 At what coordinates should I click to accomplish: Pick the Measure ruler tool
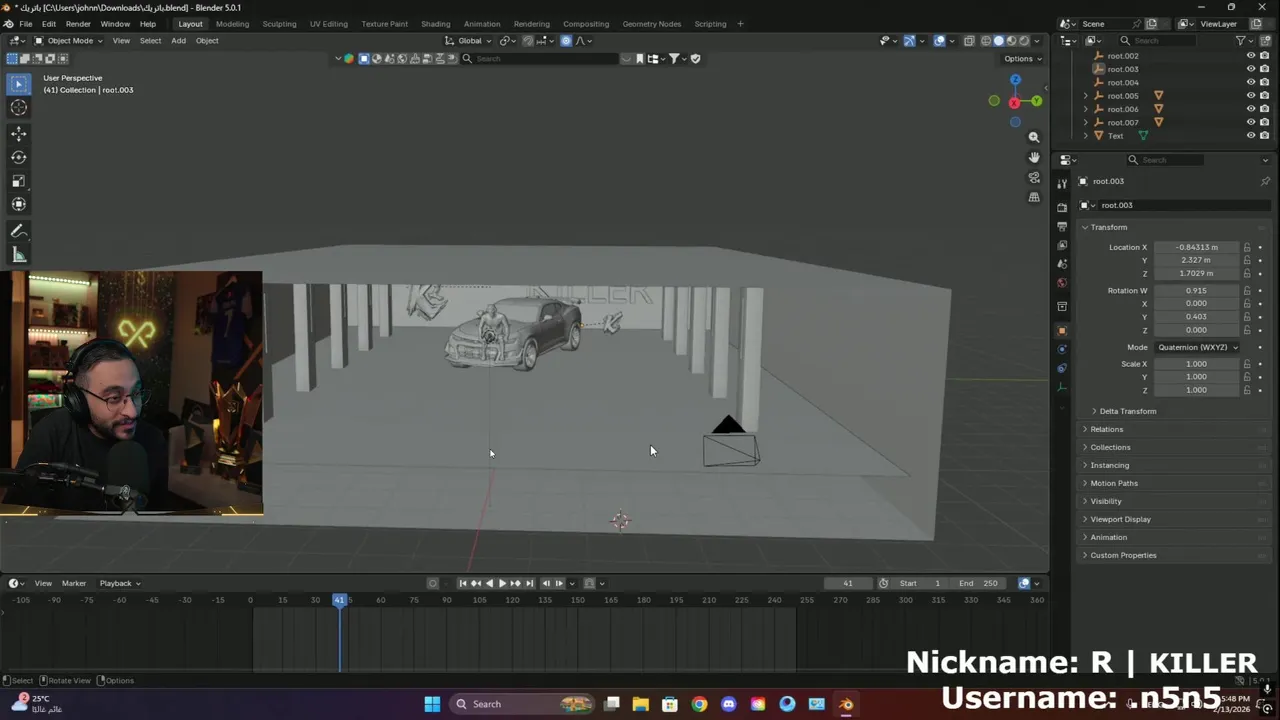19,255
